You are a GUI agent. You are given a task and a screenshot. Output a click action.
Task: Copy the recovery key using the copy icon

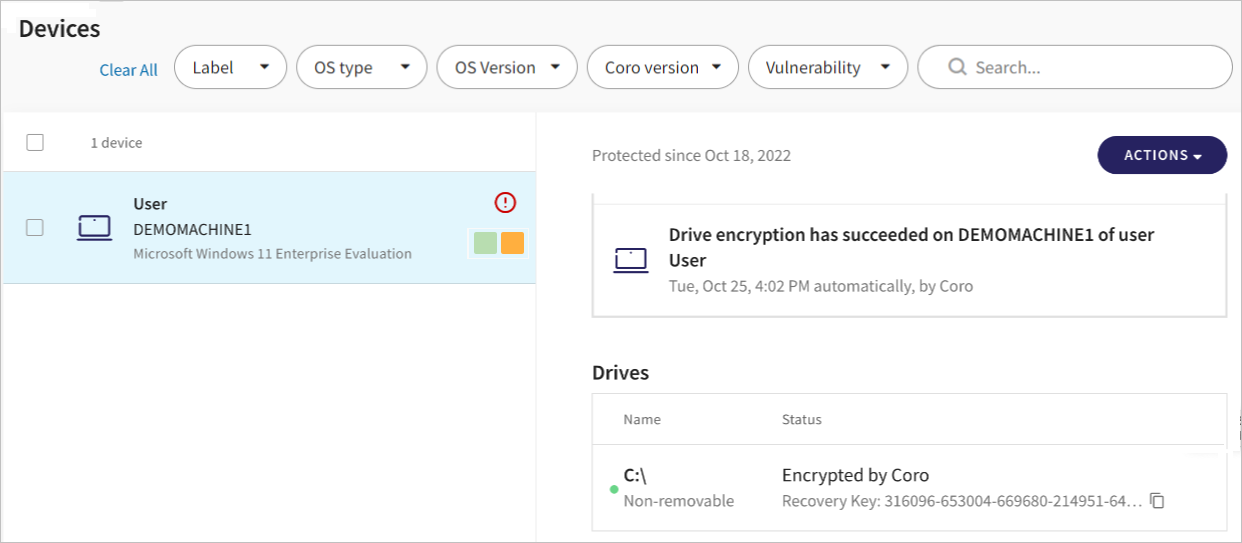(x=1157, y=501)
